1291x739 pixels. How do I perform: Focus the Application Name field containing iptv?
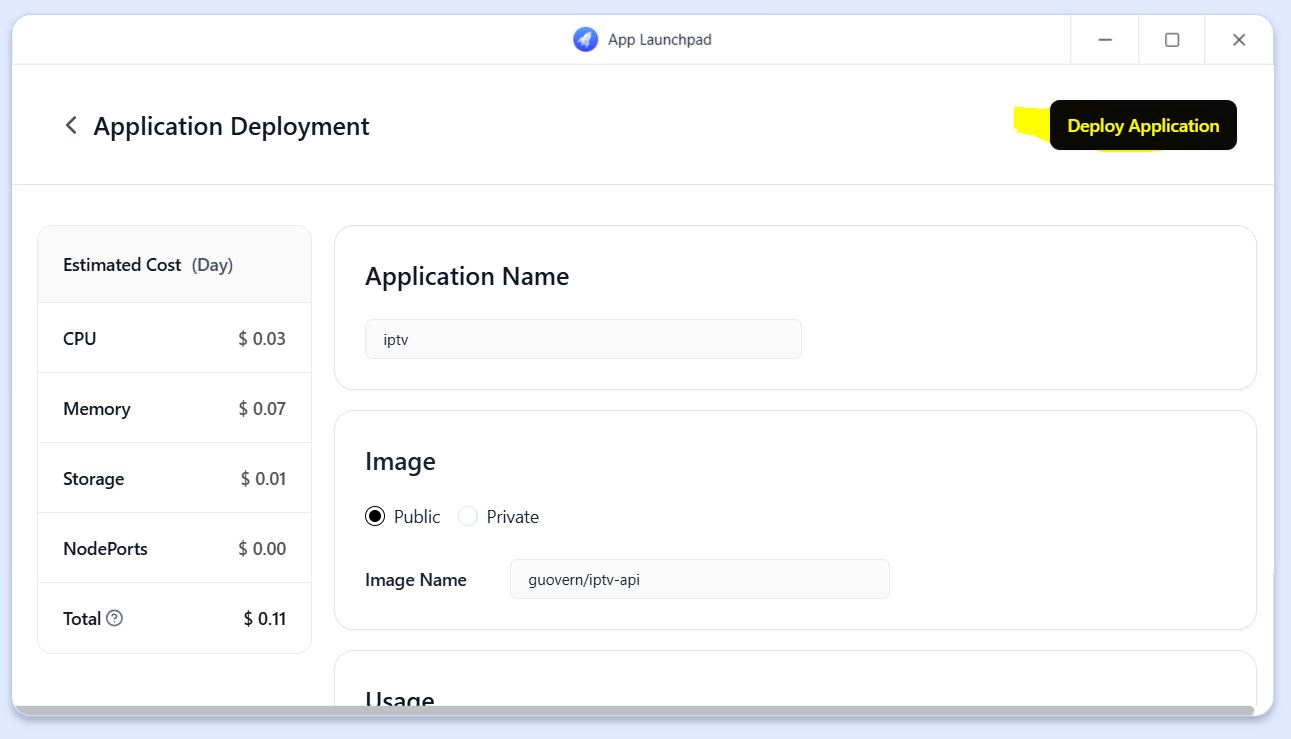[583, 339]
